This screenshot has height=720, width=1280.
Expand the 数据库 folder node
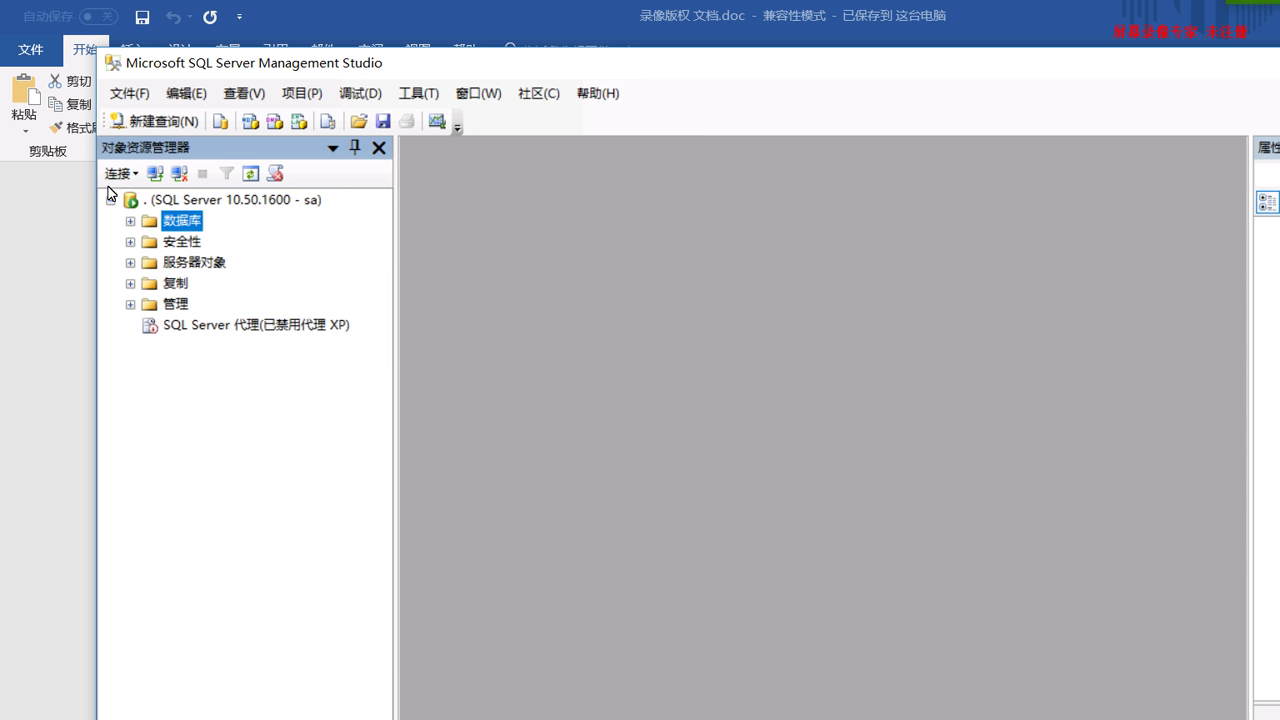(130, 221)
